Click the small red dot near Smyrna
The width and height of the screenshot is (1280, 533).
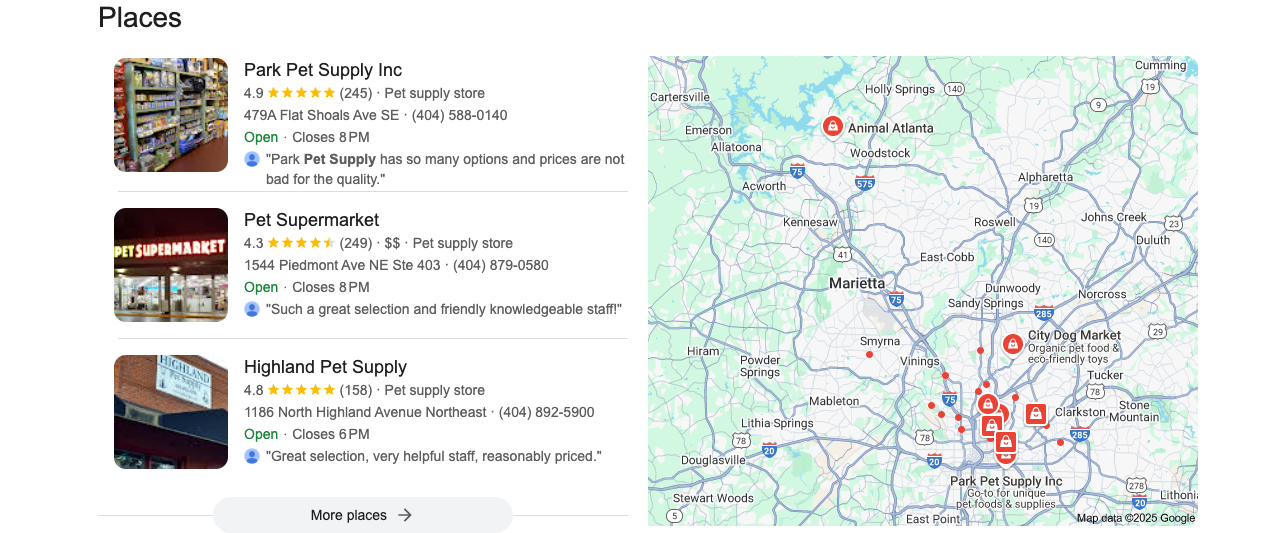[869, 355]
